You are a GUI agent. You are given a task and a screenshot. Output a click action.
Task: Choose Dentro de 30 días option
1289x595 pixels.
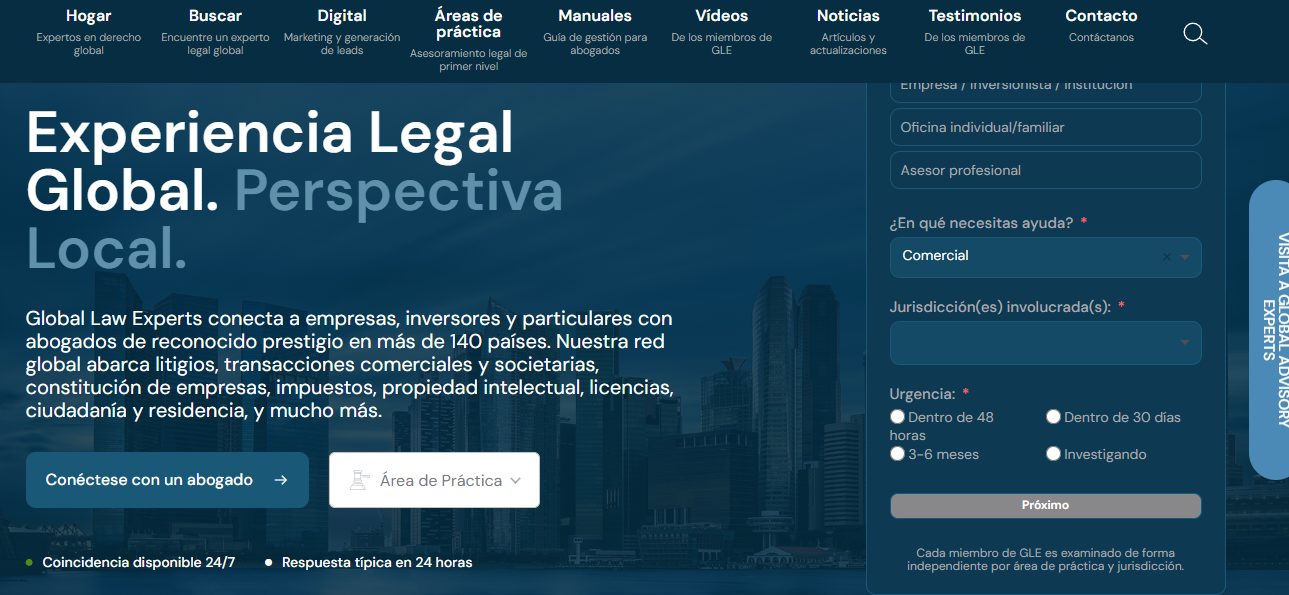coord(1053,416)
